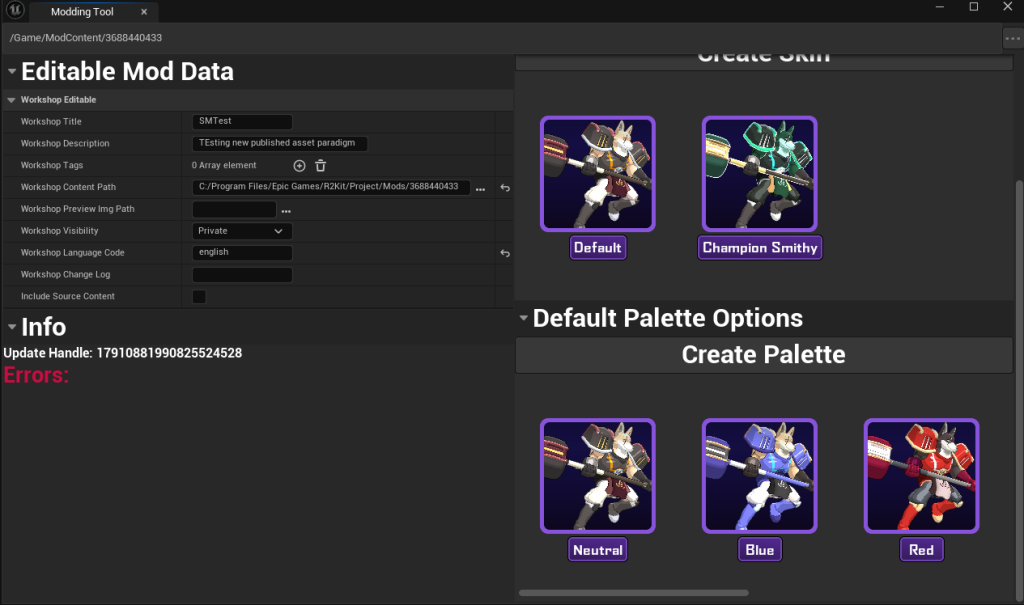The width and height of the screenshot is (1024, 605).
Task: Click the Update Handle number text
Action: (169, 353)
